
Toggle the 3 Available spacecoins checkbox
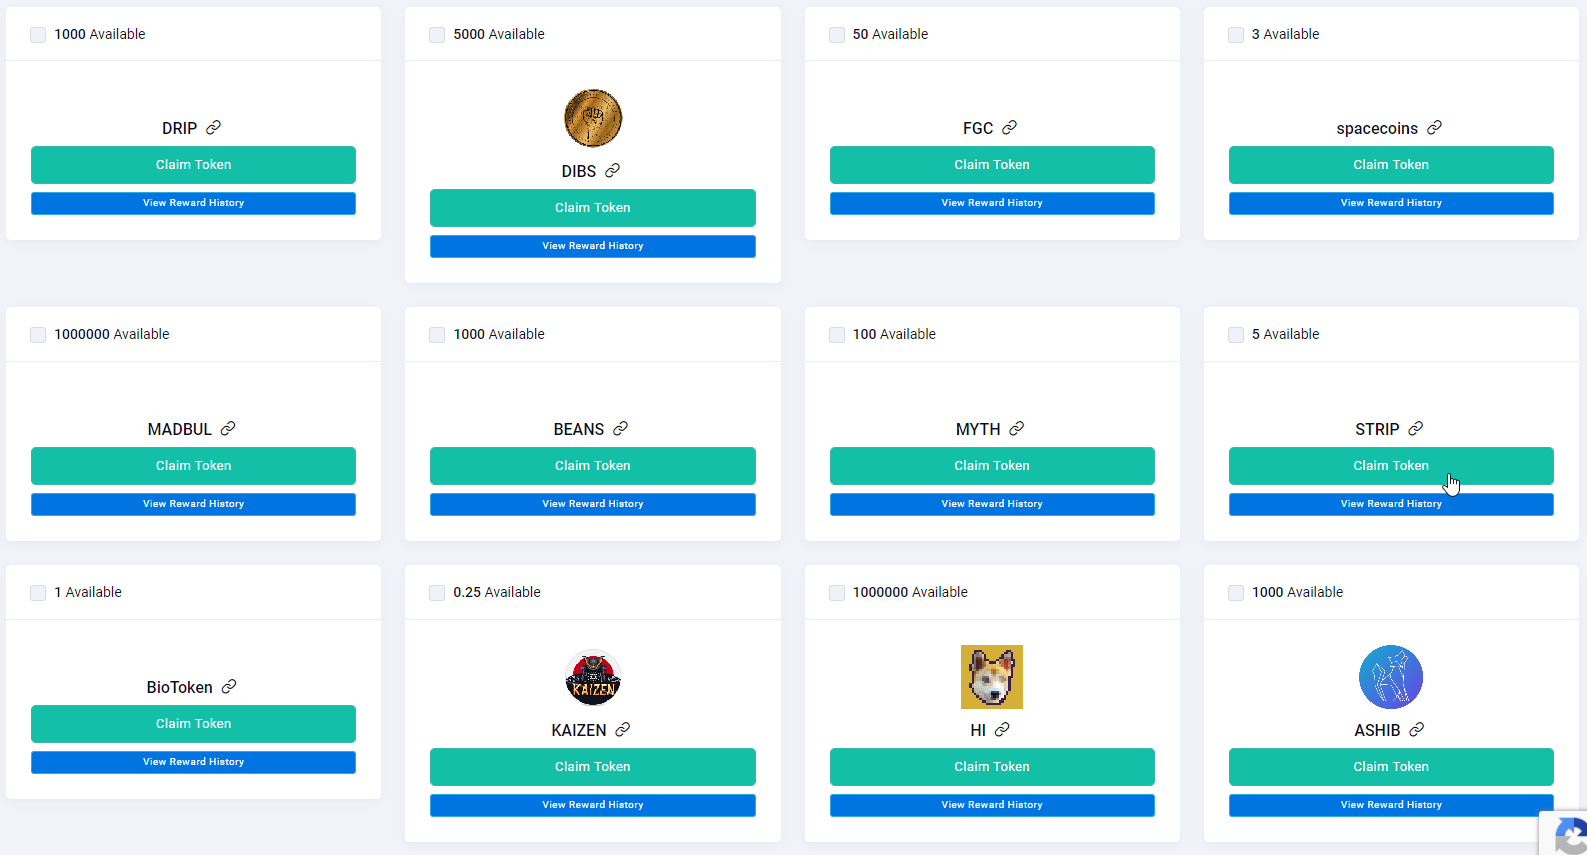tap(1236, 35)
